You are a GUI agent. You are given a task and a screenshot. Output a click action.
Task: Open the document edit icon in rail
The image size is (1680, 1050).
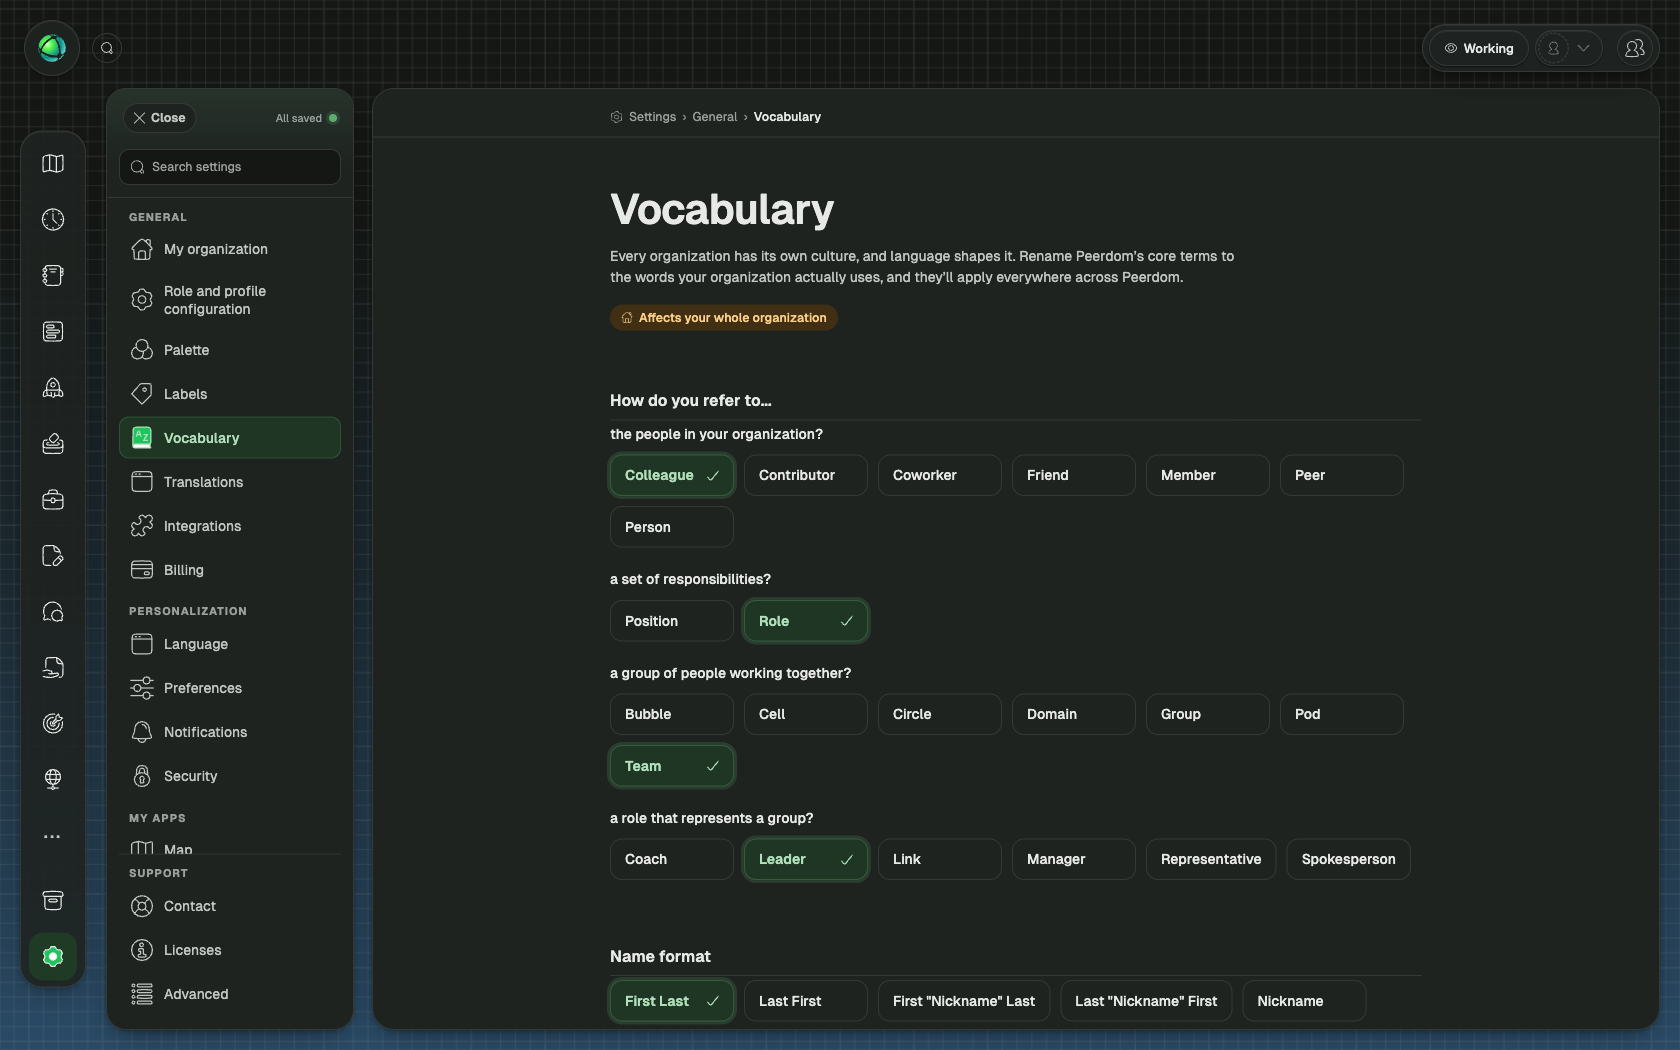coord(53,555)
